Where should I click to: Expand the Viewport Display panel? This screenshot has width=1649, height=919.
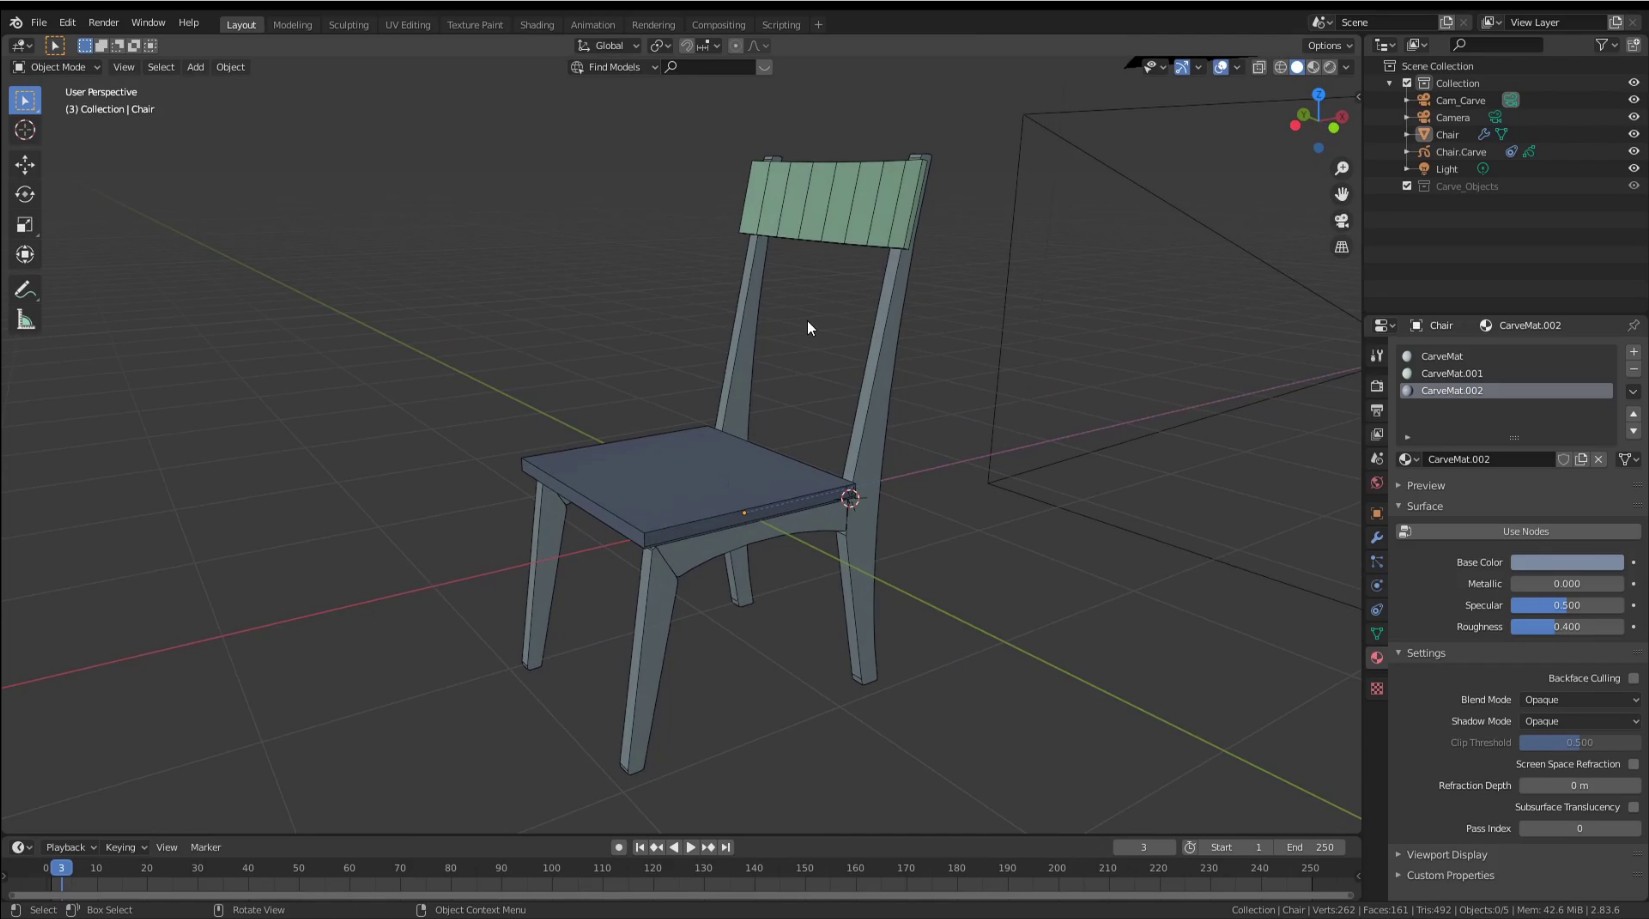point(1446,855)
